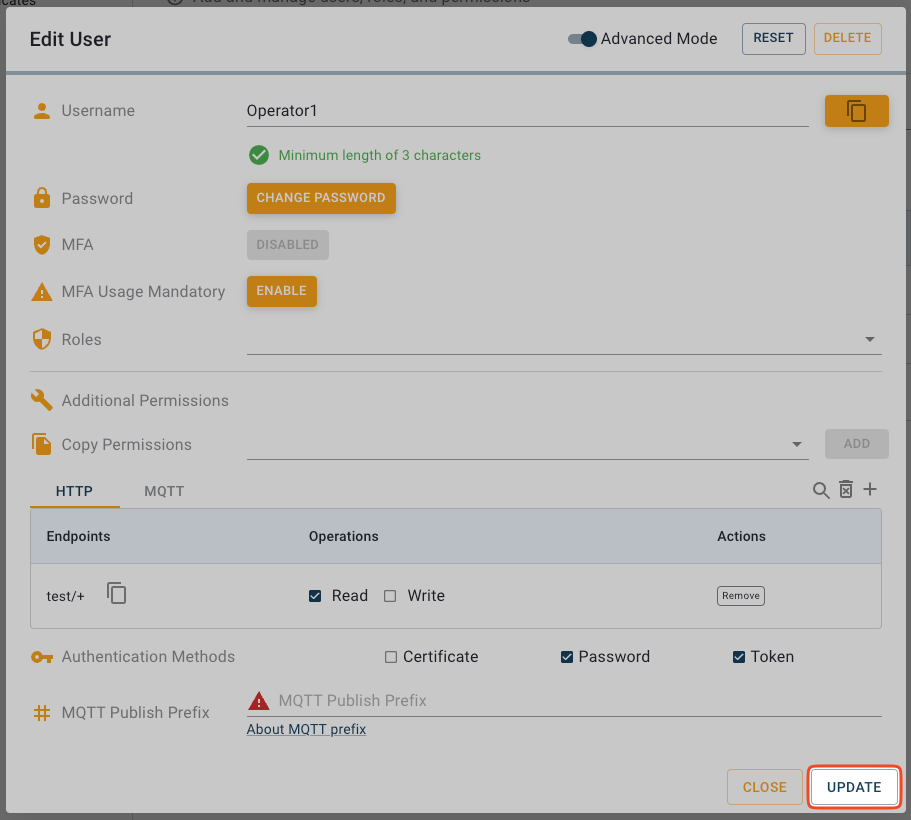Check the Certificate authentication method

click(391, 657)
